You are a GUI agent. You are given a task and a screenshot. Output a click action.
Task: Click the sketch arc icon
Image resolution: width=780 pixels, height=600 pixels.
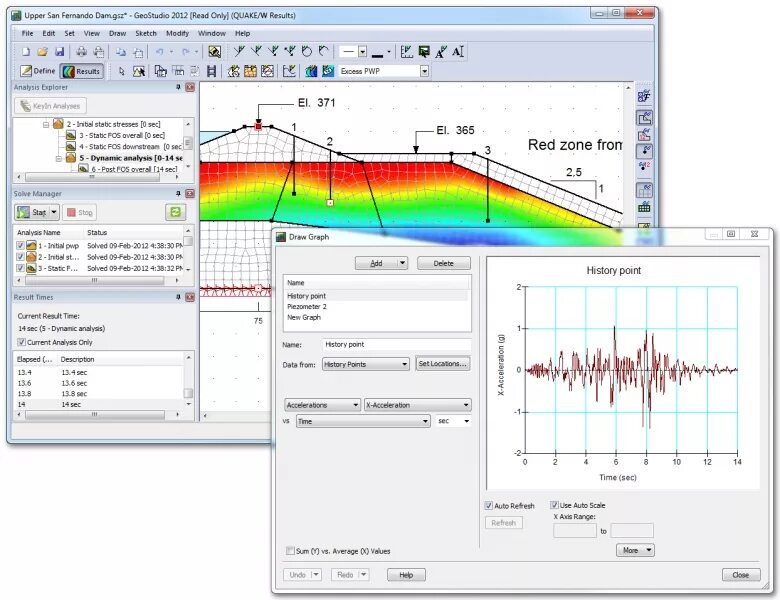tap(324, 51)
